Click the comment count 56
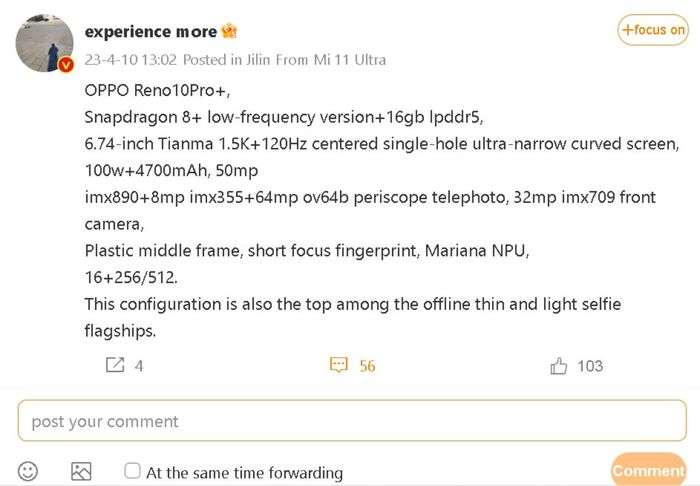 click(x=367, y=366)
